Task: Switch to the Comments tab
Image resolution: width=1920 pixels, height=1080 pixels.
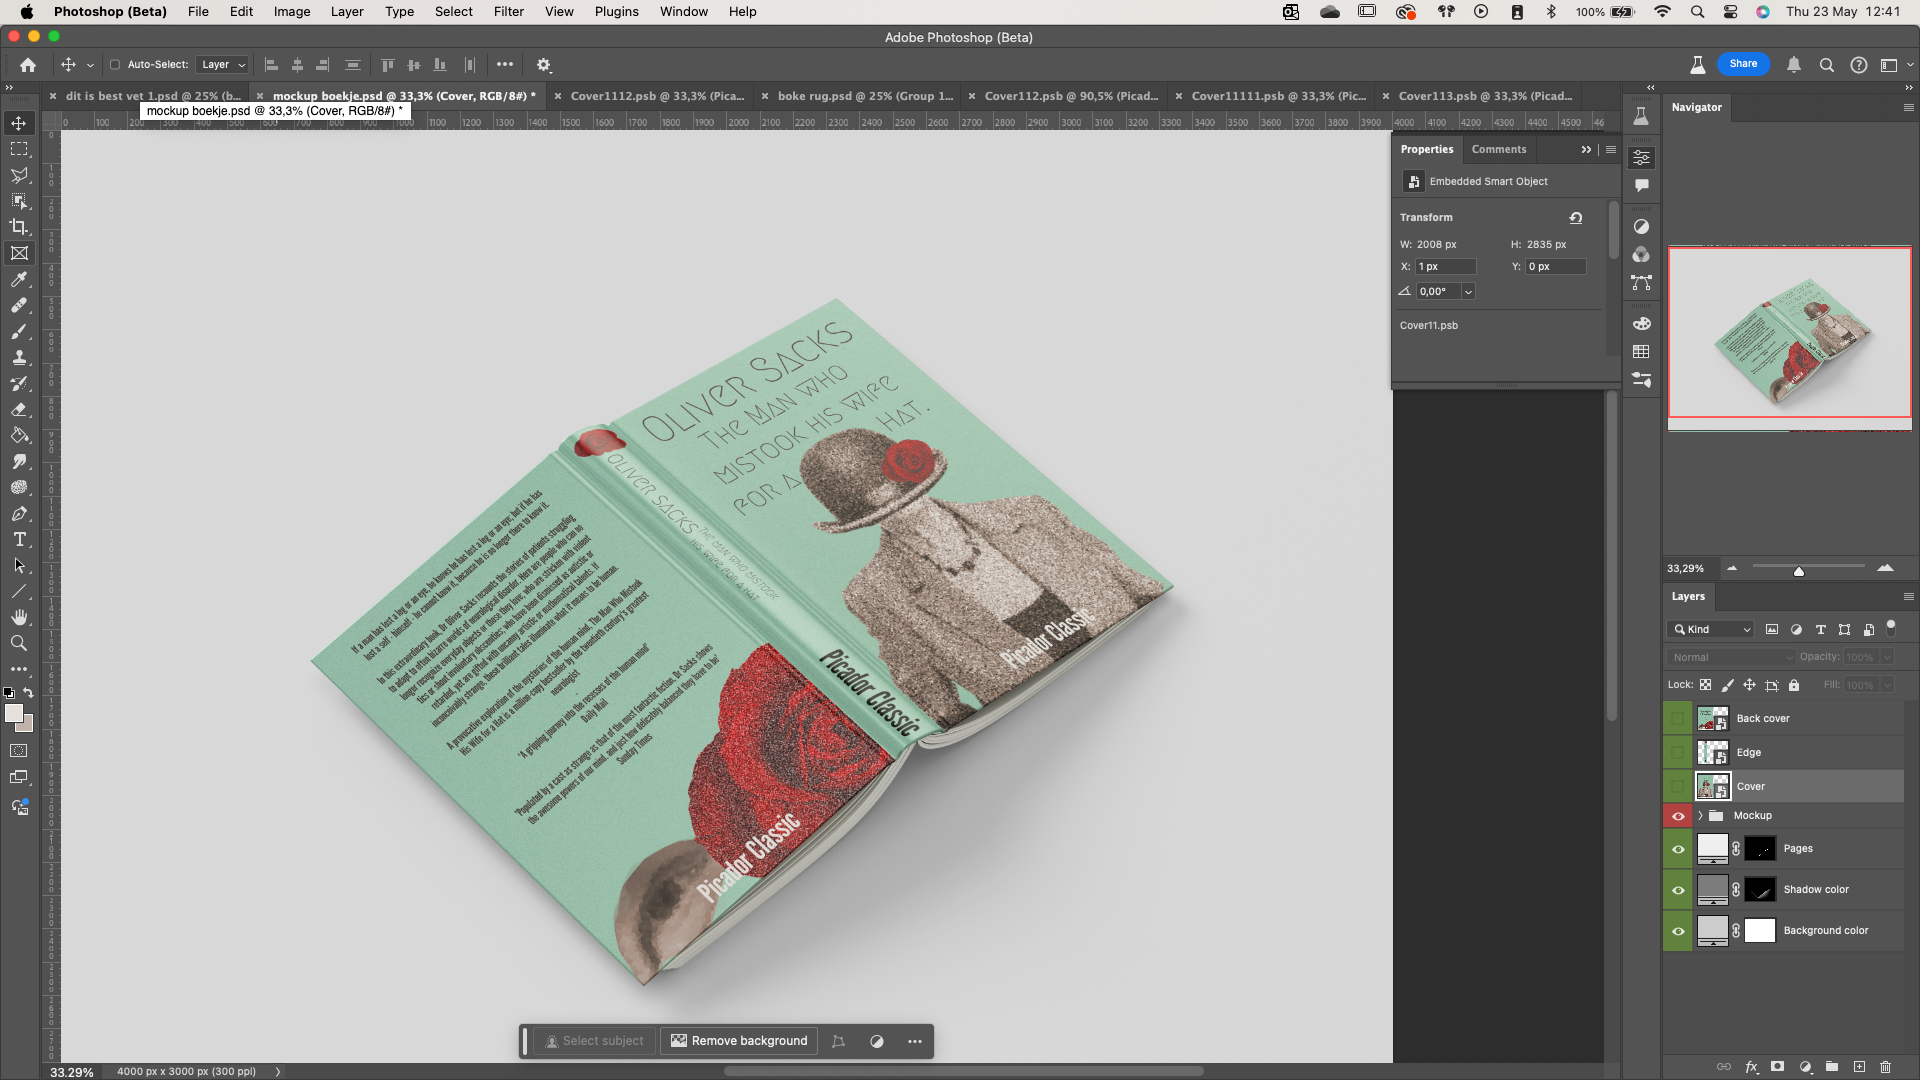Action: tap(1498, 149)
